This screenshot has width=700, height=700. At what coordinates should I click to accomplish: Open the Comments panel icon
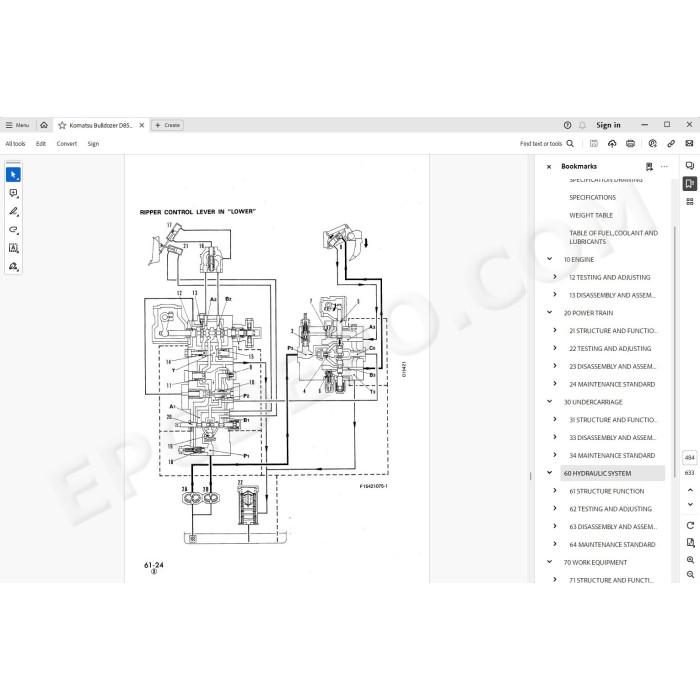pos(690,166)
